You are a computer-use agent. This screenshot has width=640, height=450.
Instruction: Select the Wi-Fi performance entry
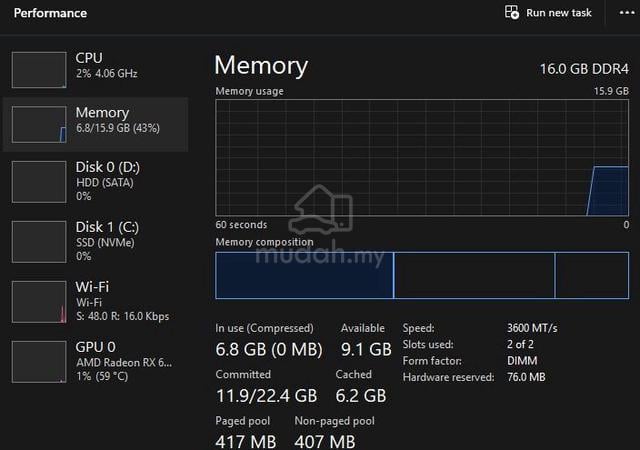96,301
